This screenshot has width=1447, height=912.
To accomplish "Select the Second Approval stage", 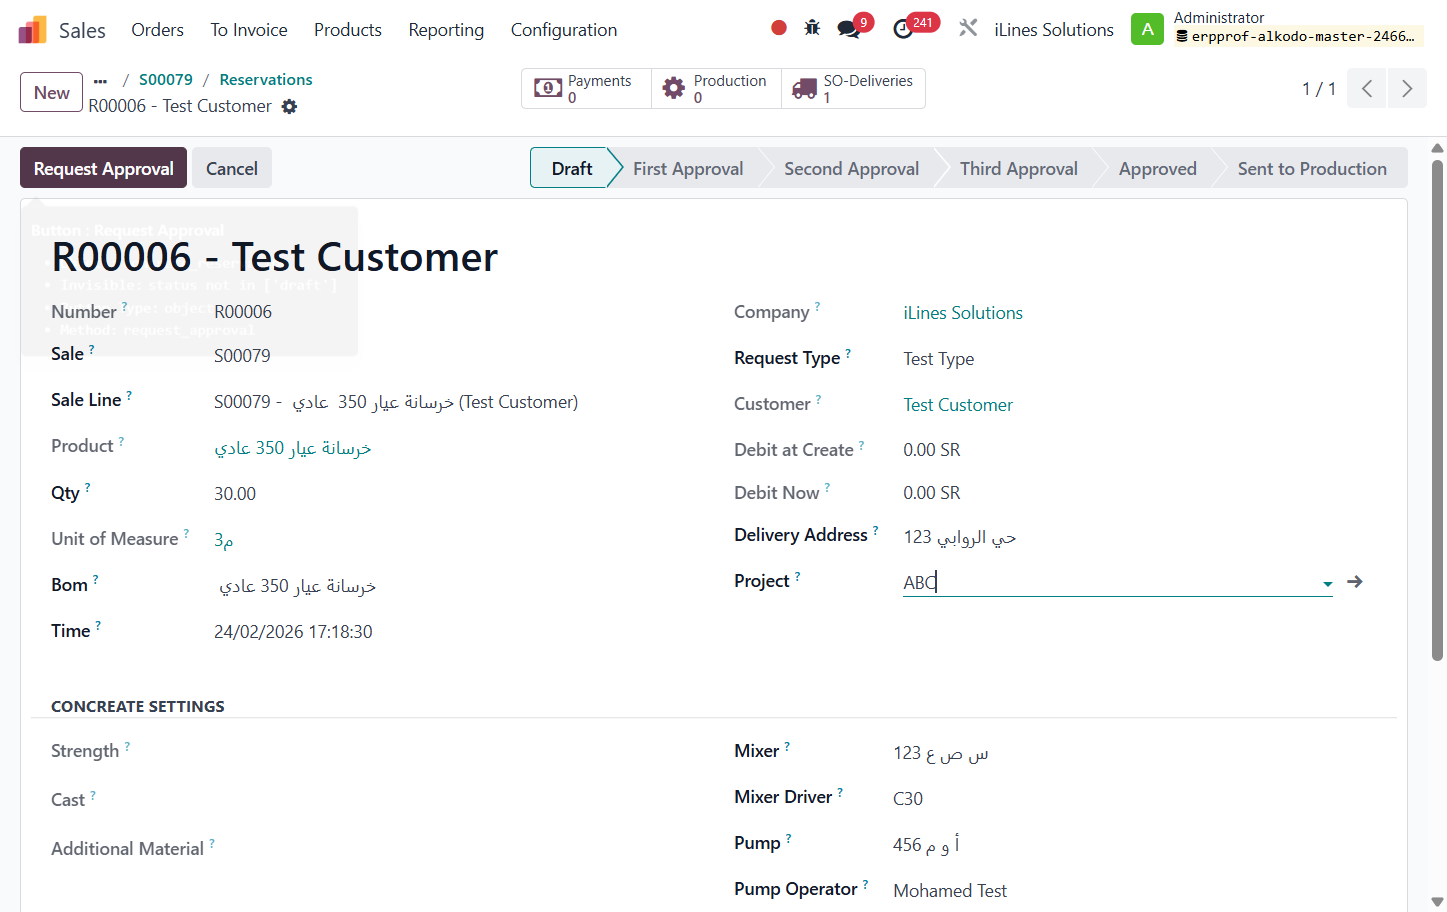I will 851,168.
